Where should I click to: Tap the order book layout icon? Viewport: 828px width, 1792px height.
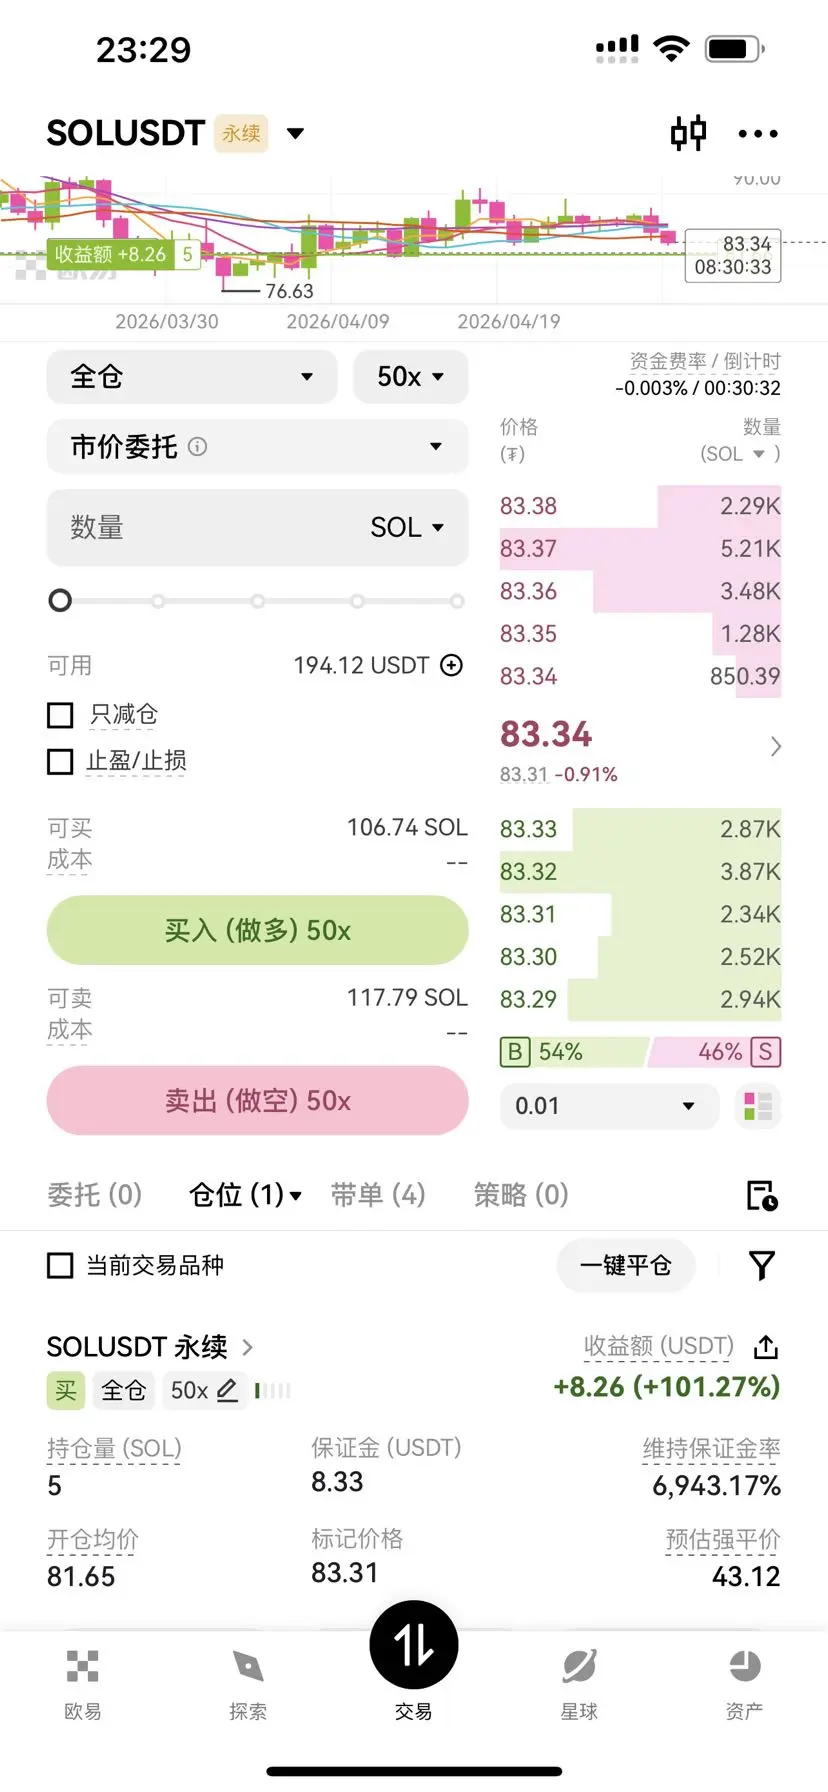point(757,1106)
